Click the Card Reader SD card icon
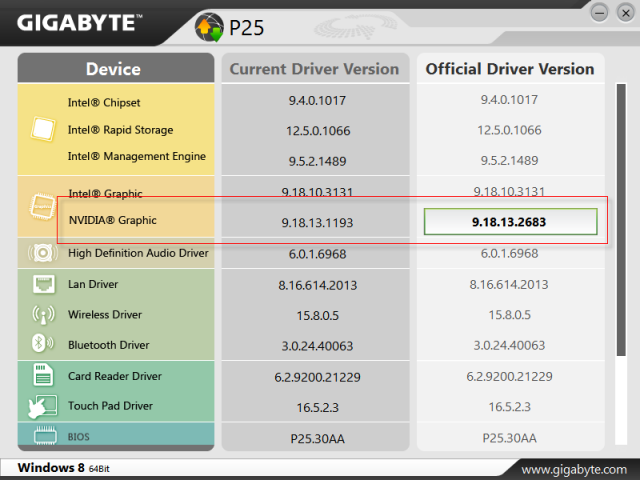Viewport: 640px width, 480px height. pos(43,375)
